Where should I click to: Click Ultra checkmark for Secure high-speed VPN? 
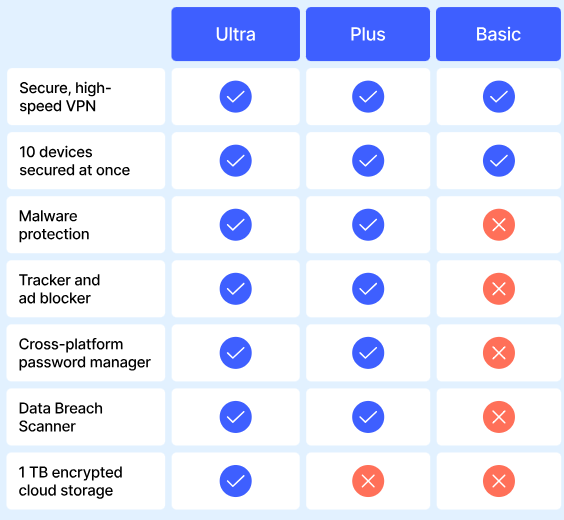pos(236,97)
